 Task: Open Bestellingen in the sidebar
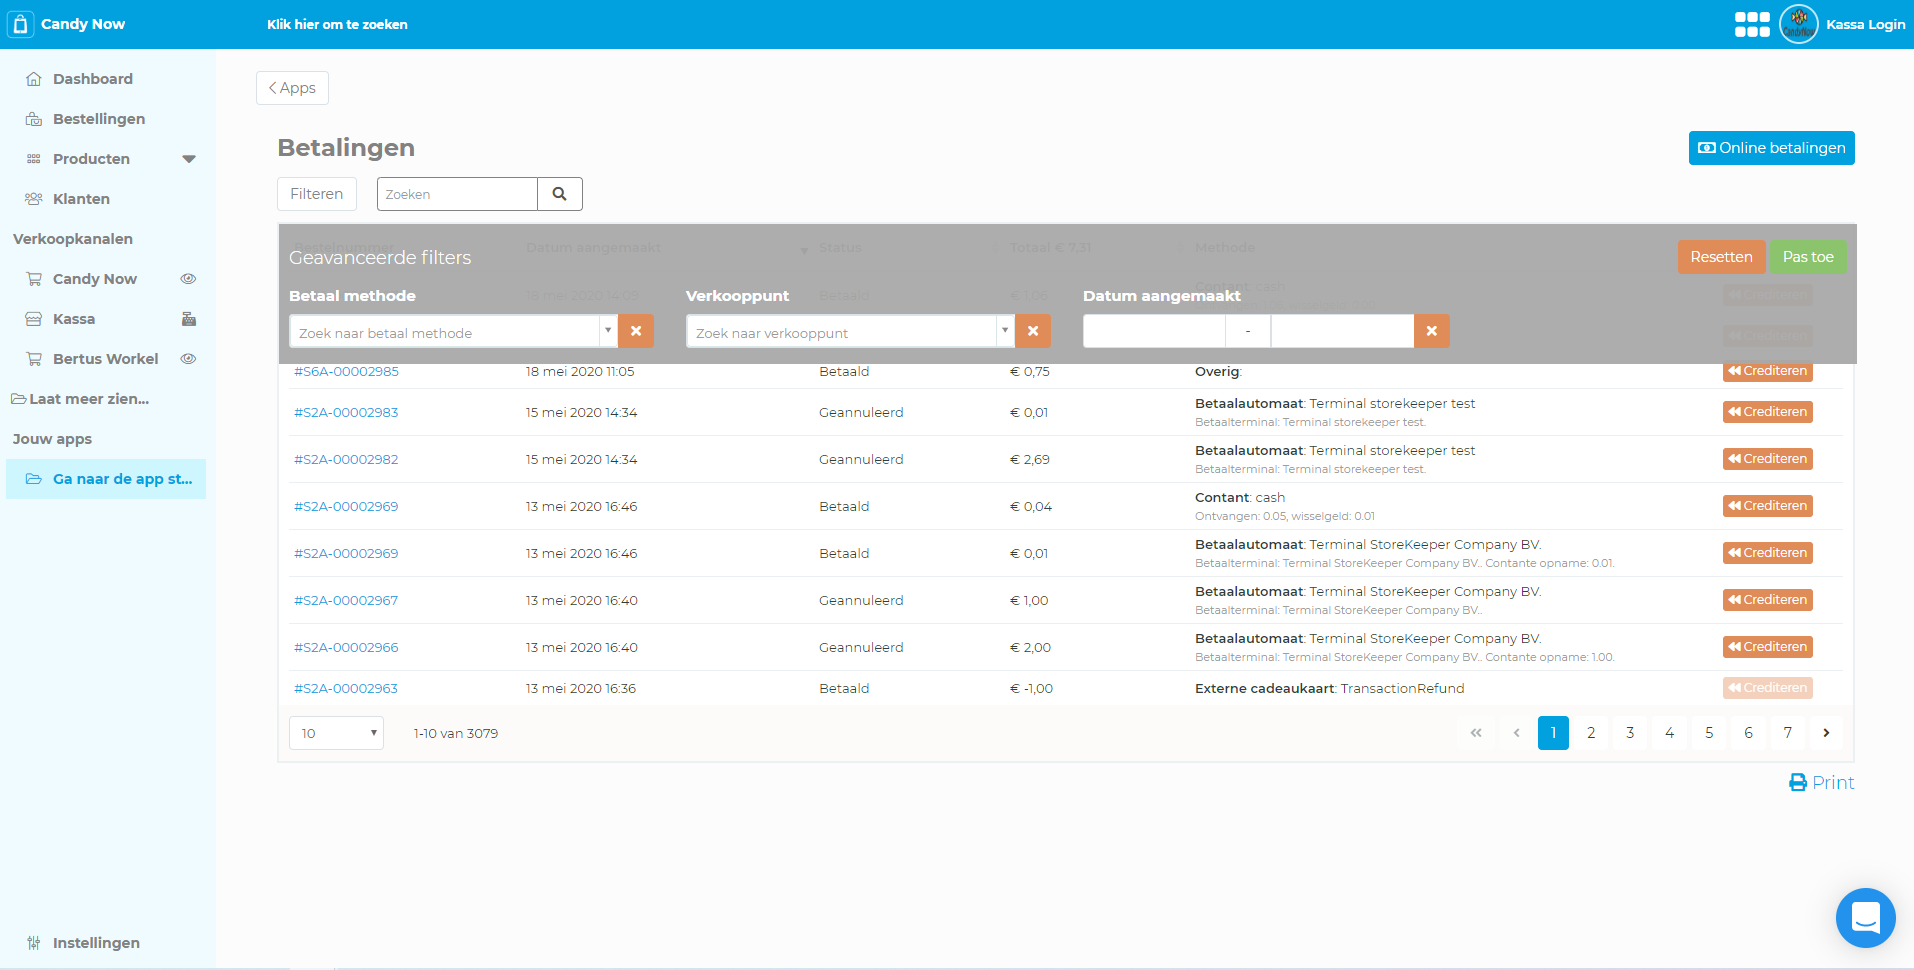pyautogui.click(x=98, y=119)
